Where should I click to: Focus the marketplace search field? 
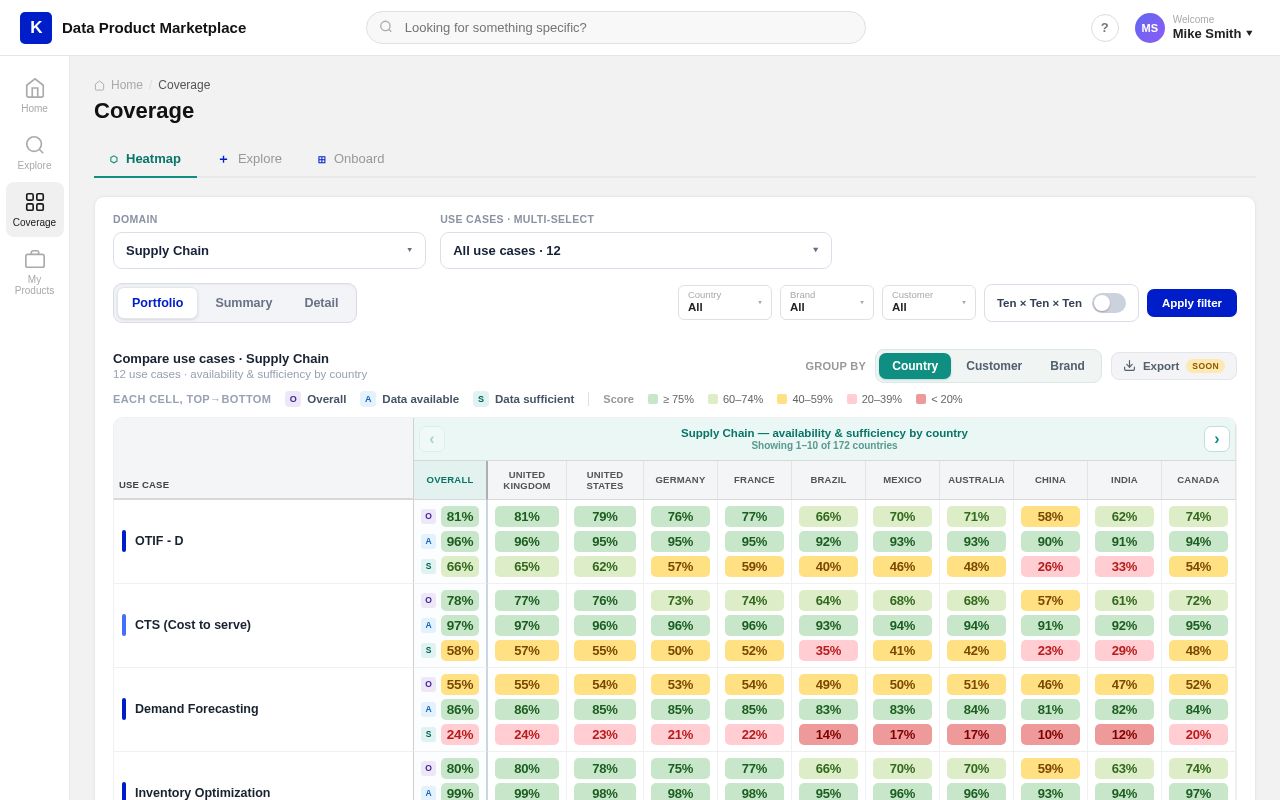click(616, 28)
